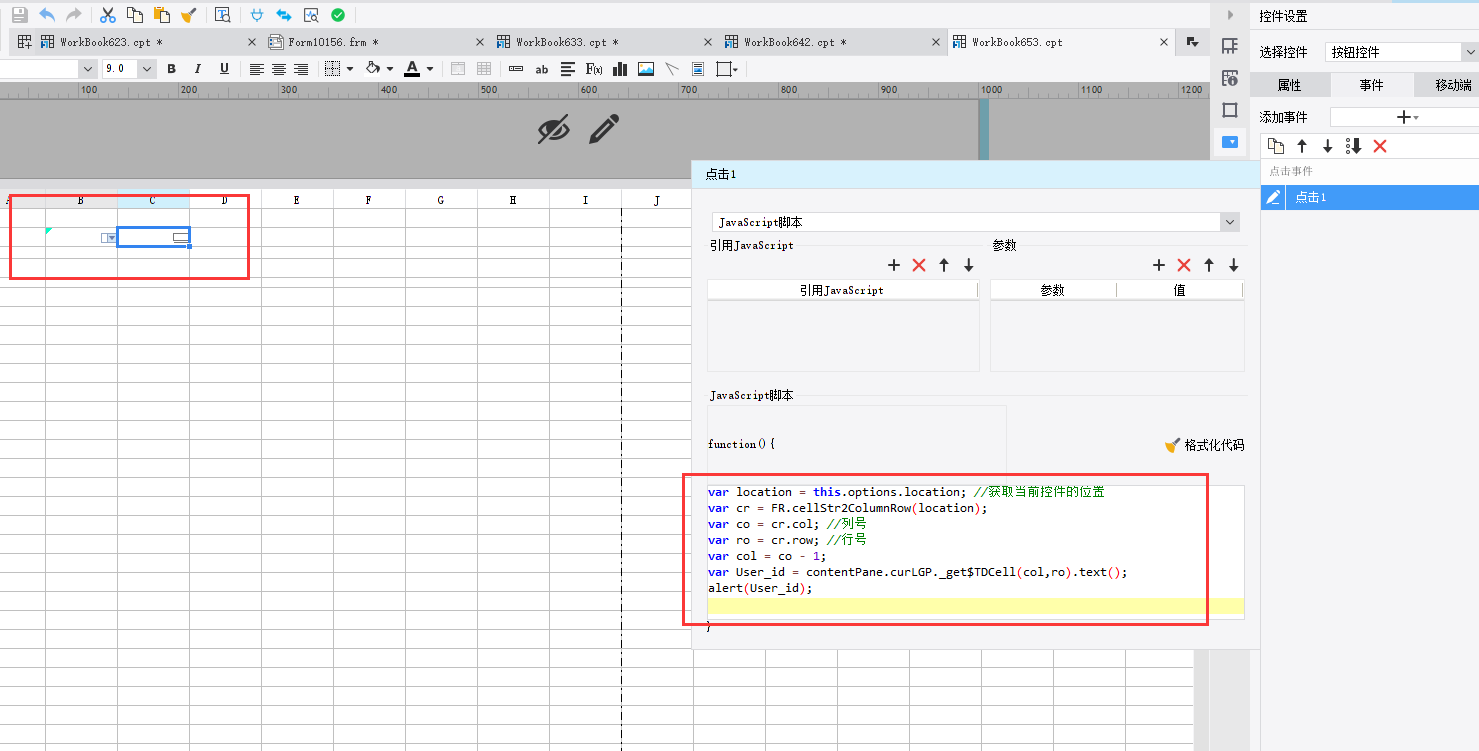Toggle the crossed-eye visibility icon
The width and height of the screenshot is (1479, 751).
point(553,129)
